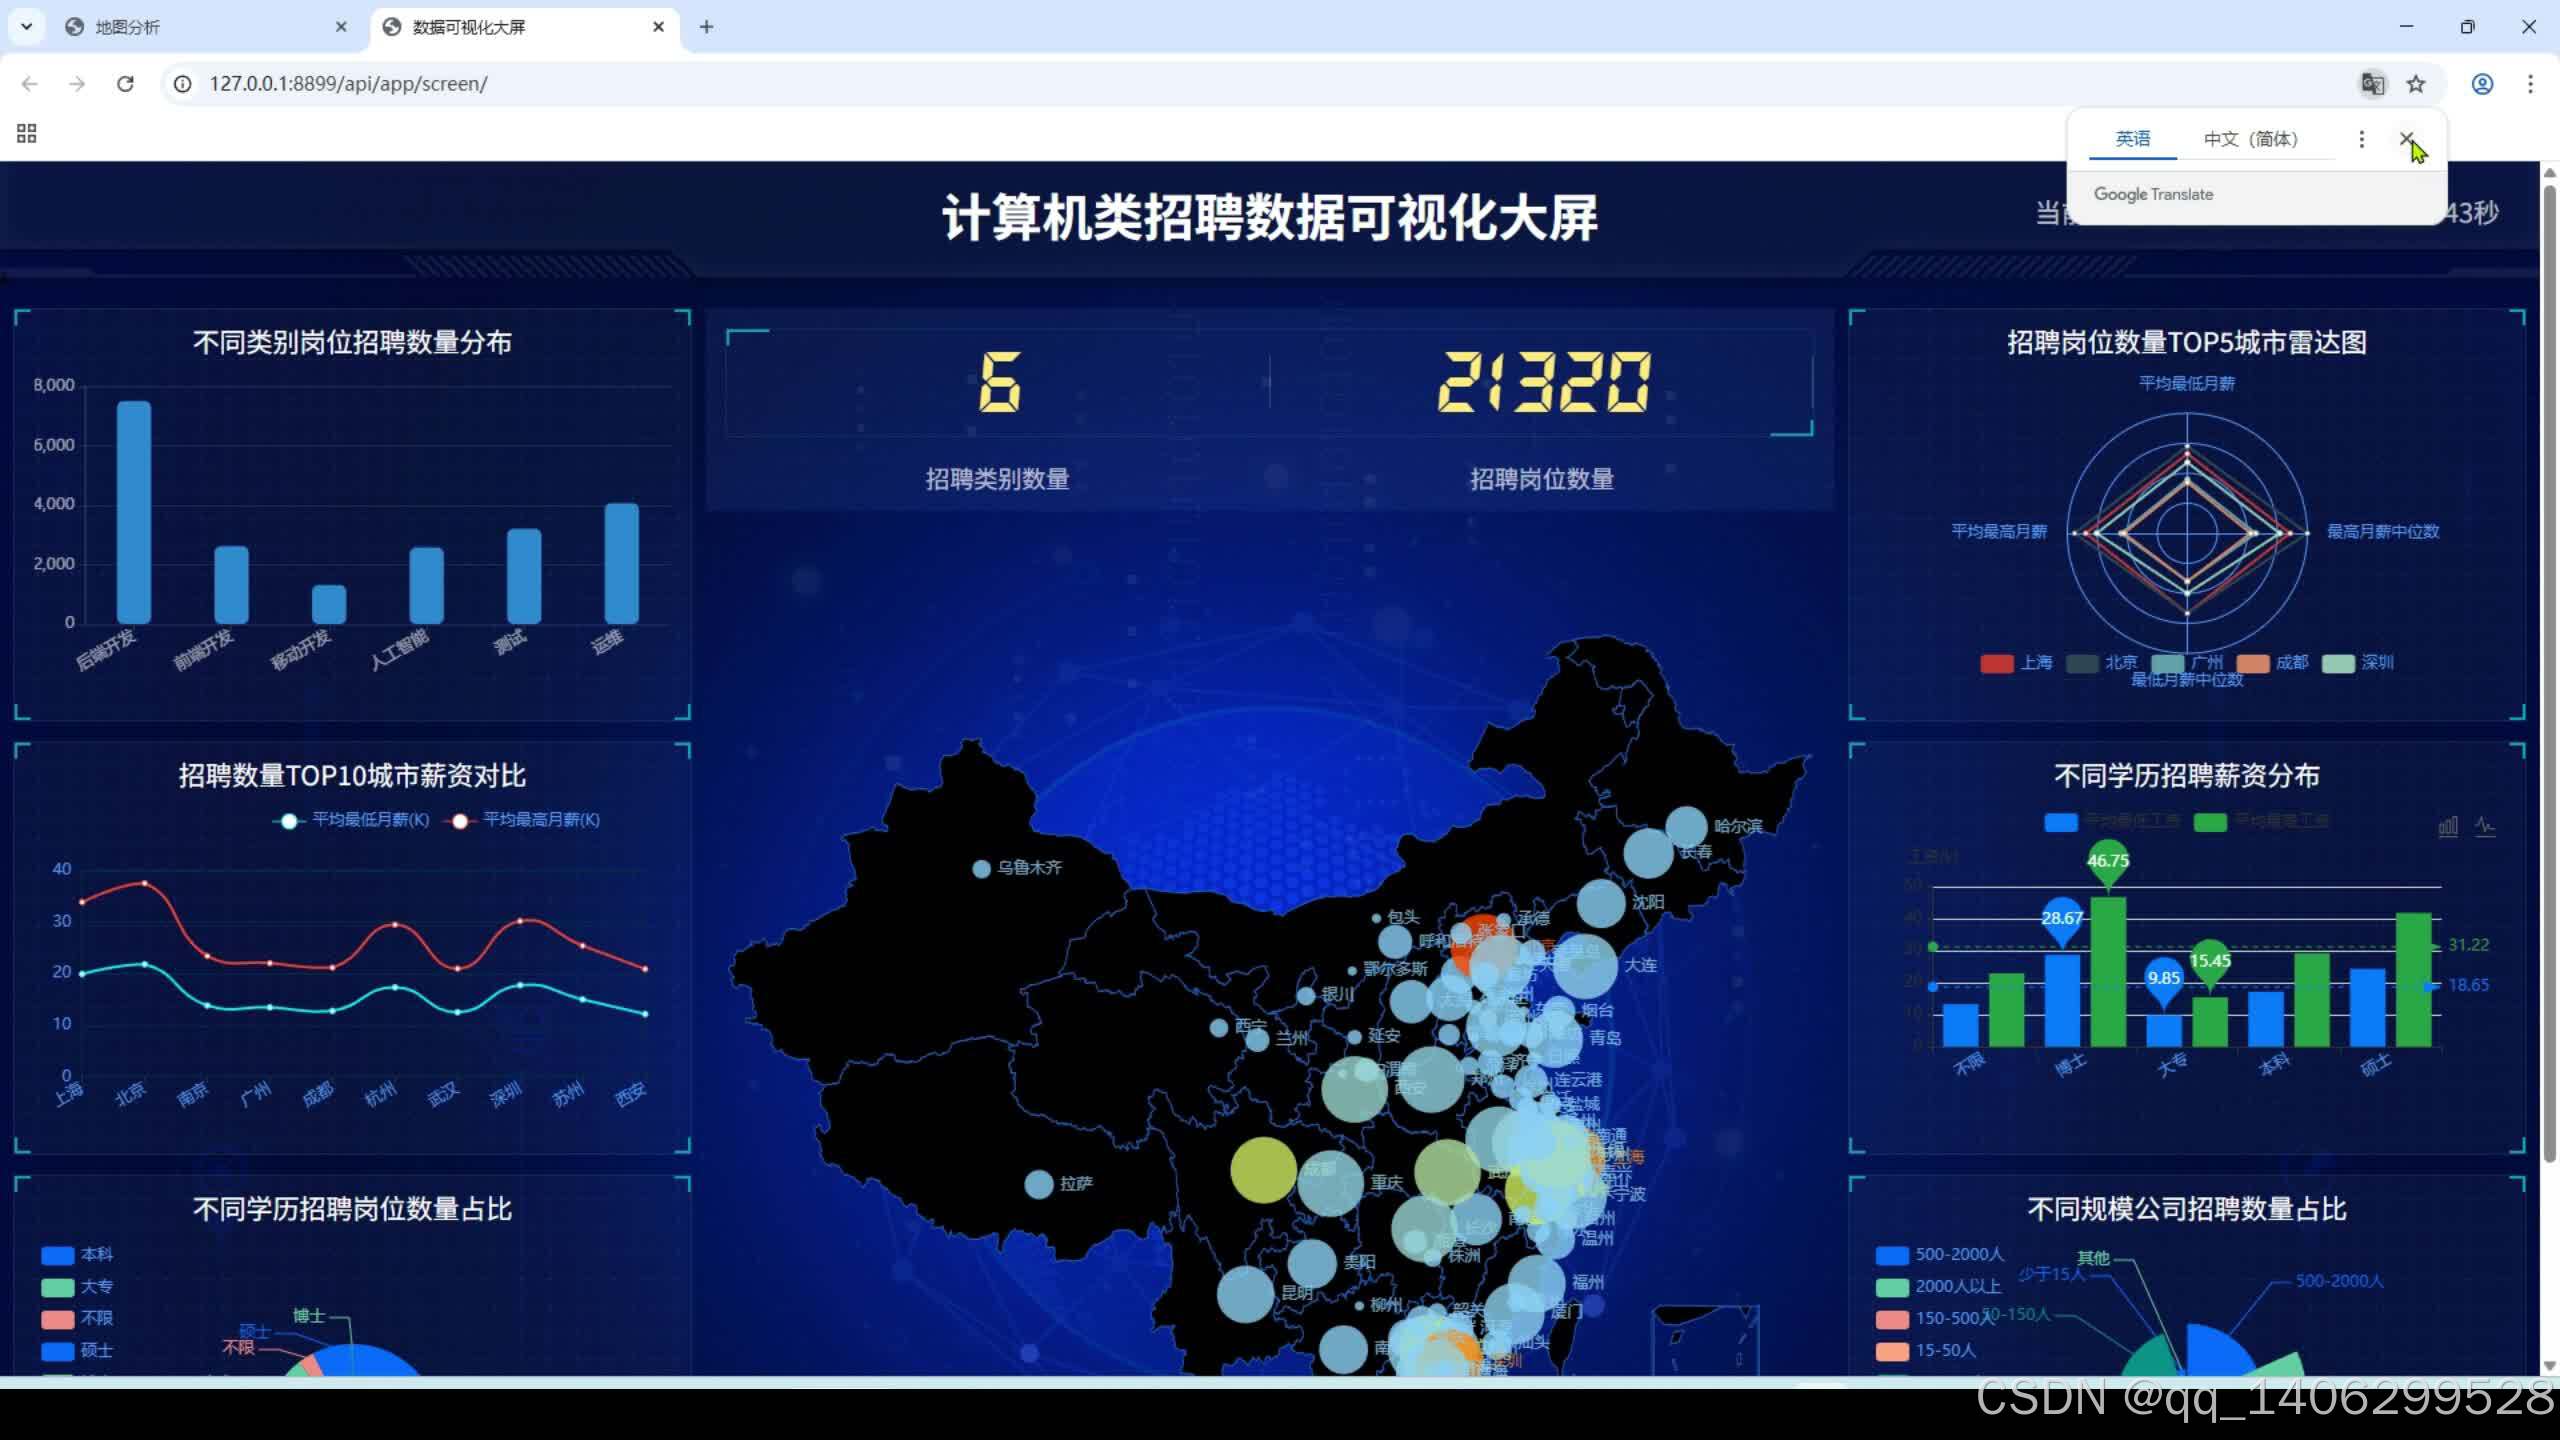Click the 乌鲁木齐 map point
2560x1440 pixels.
click(981, 868)
